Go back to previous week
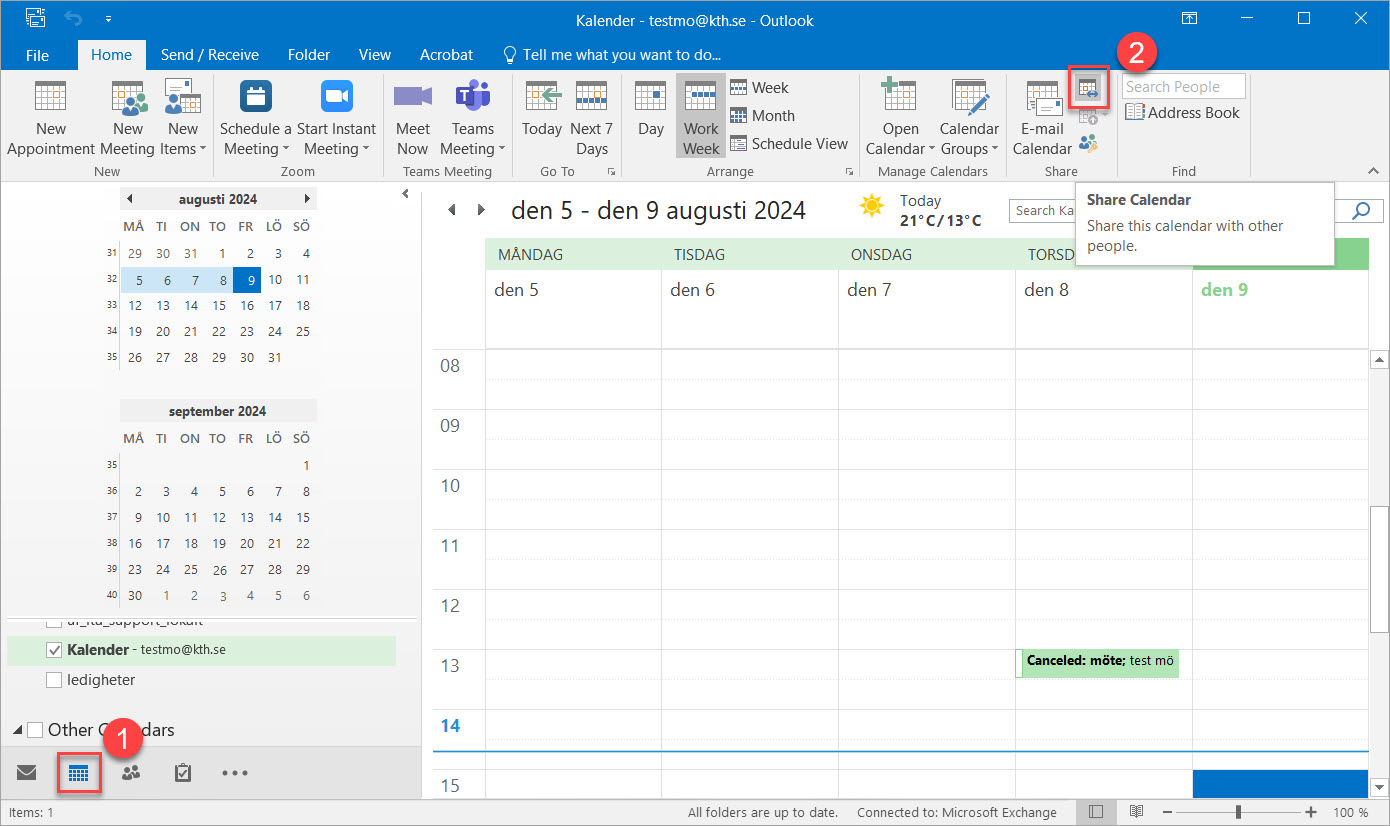 451,210
